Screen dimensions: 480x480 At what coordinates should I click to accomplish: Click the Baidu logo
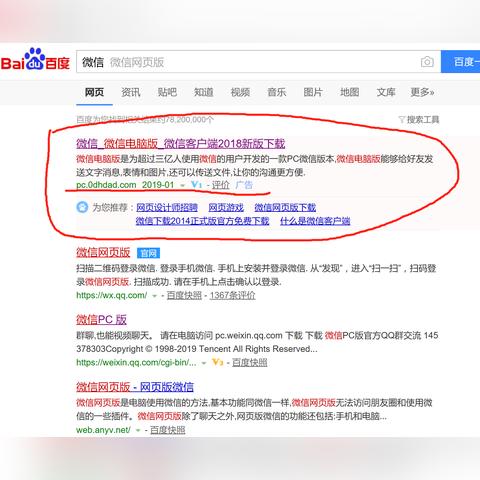pos(35,60)
